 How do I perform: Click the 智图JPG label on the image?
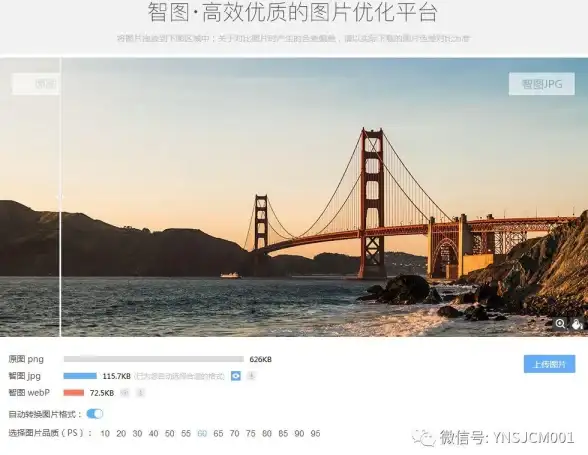542,84
